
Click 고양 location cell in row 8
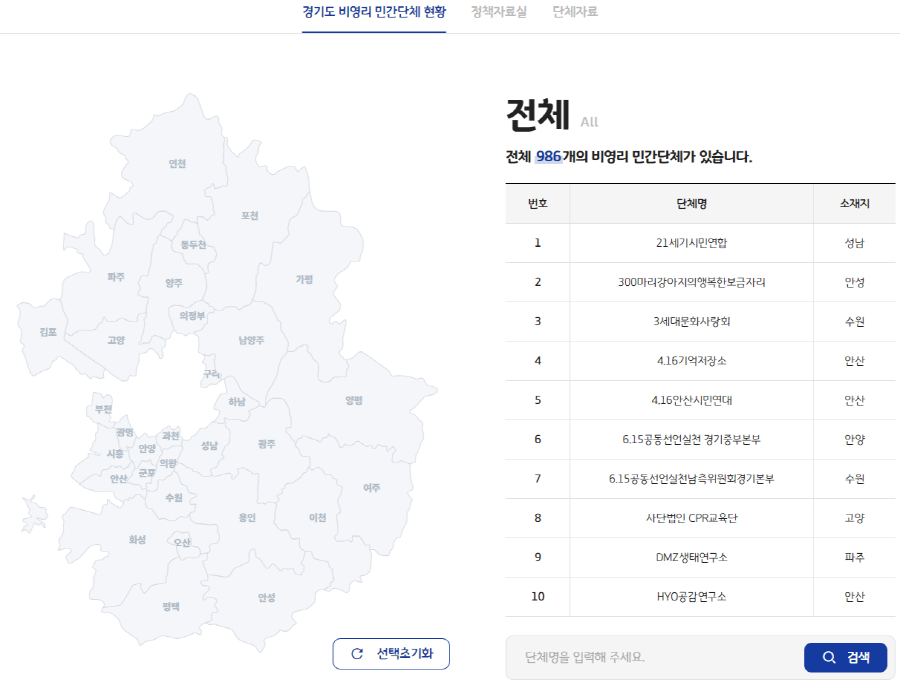(x=855, y=518)
